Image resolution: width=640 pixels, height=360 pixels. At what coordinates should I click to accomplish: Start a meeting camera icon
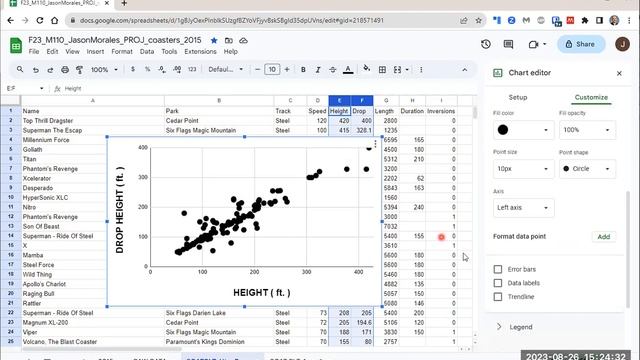[x=533, y=44]
